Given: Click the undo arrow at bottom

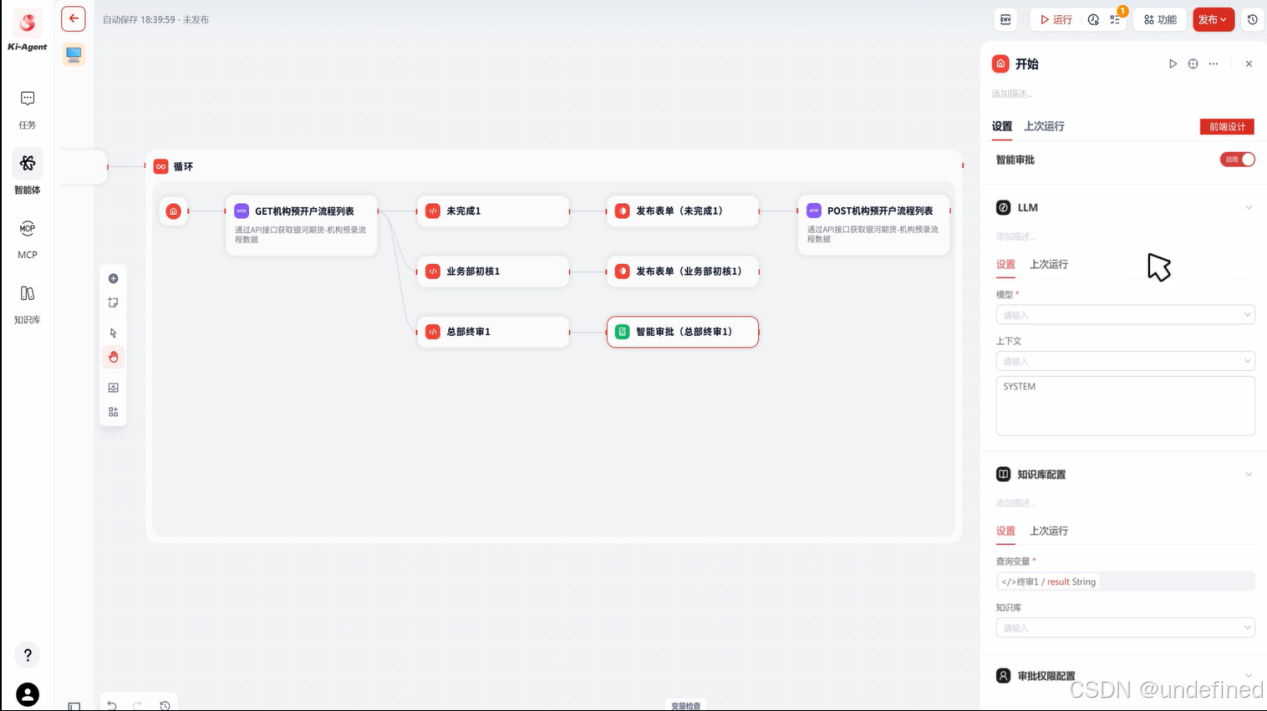Looking at the screenshot, I should click(112, 705).
